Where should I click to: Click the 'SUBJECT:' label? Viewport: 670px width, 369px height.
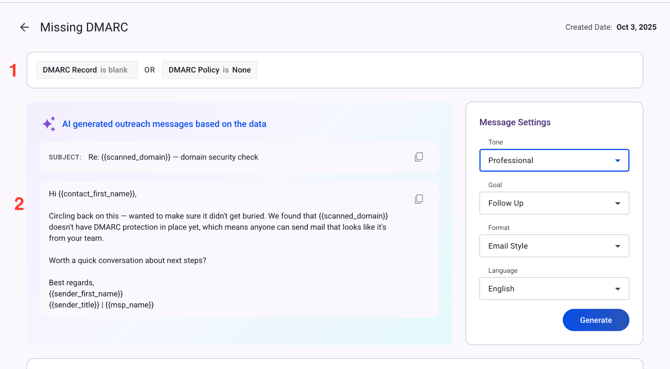(x=65, y=157)
